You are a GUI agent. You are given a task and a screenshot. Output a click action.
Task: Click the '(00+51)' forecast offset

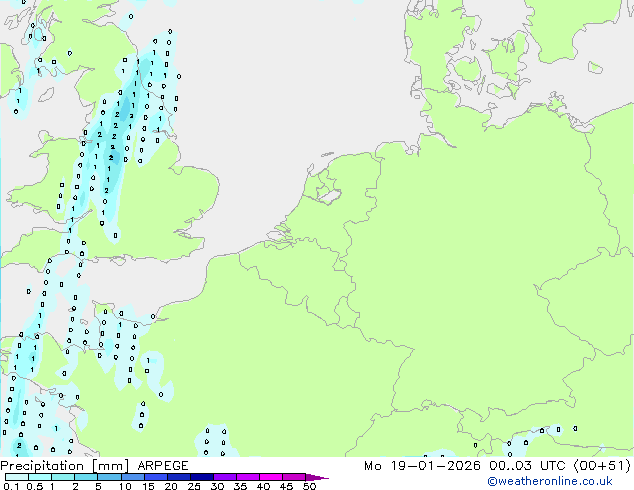point(602,466)
